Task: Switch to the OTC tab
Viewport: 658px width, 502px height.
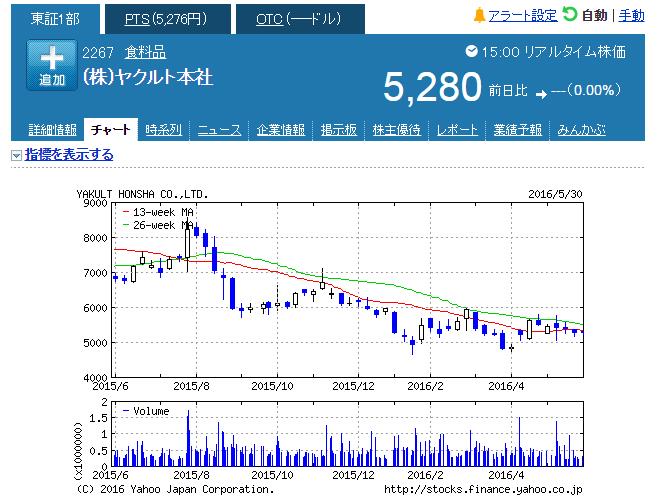Action: [x=300, y=19]
